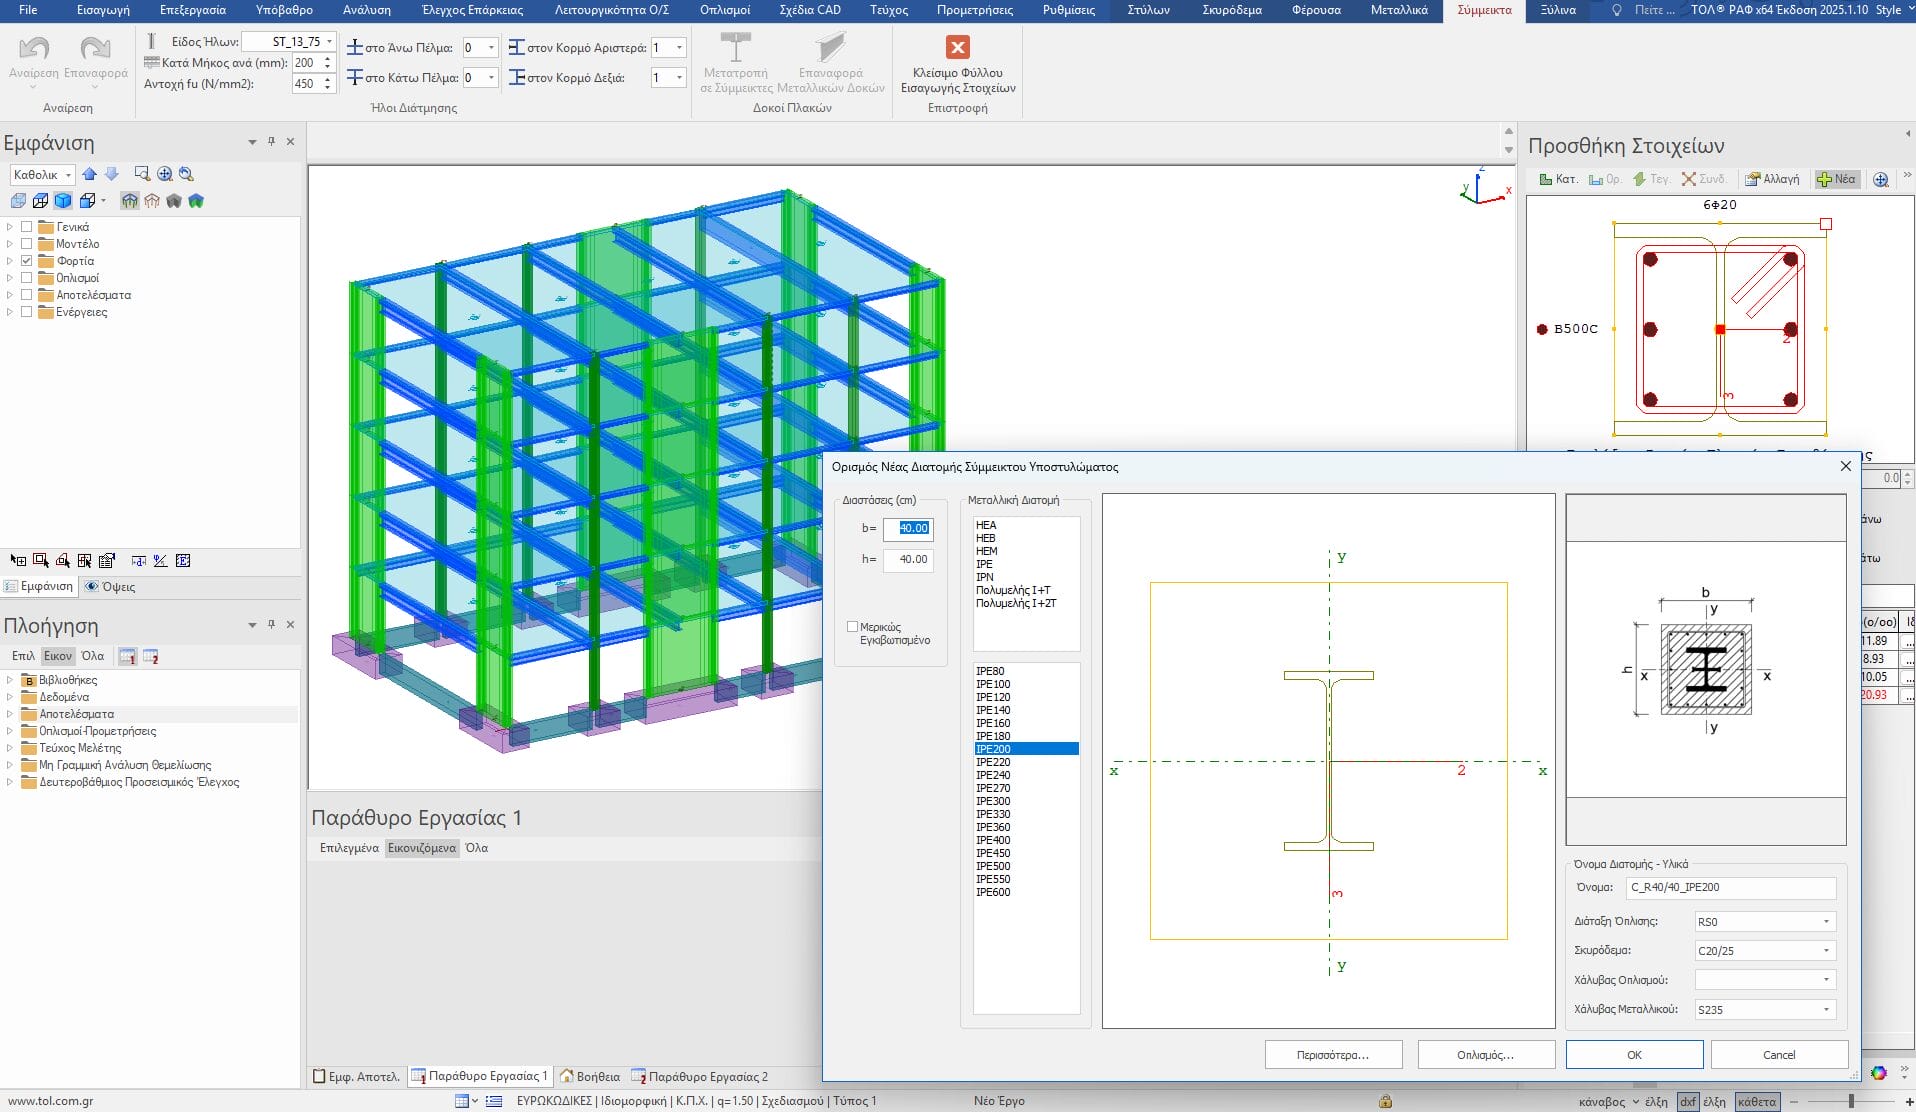
Task: Switch to the Όψεις panel tab
Action: (111, 587)
